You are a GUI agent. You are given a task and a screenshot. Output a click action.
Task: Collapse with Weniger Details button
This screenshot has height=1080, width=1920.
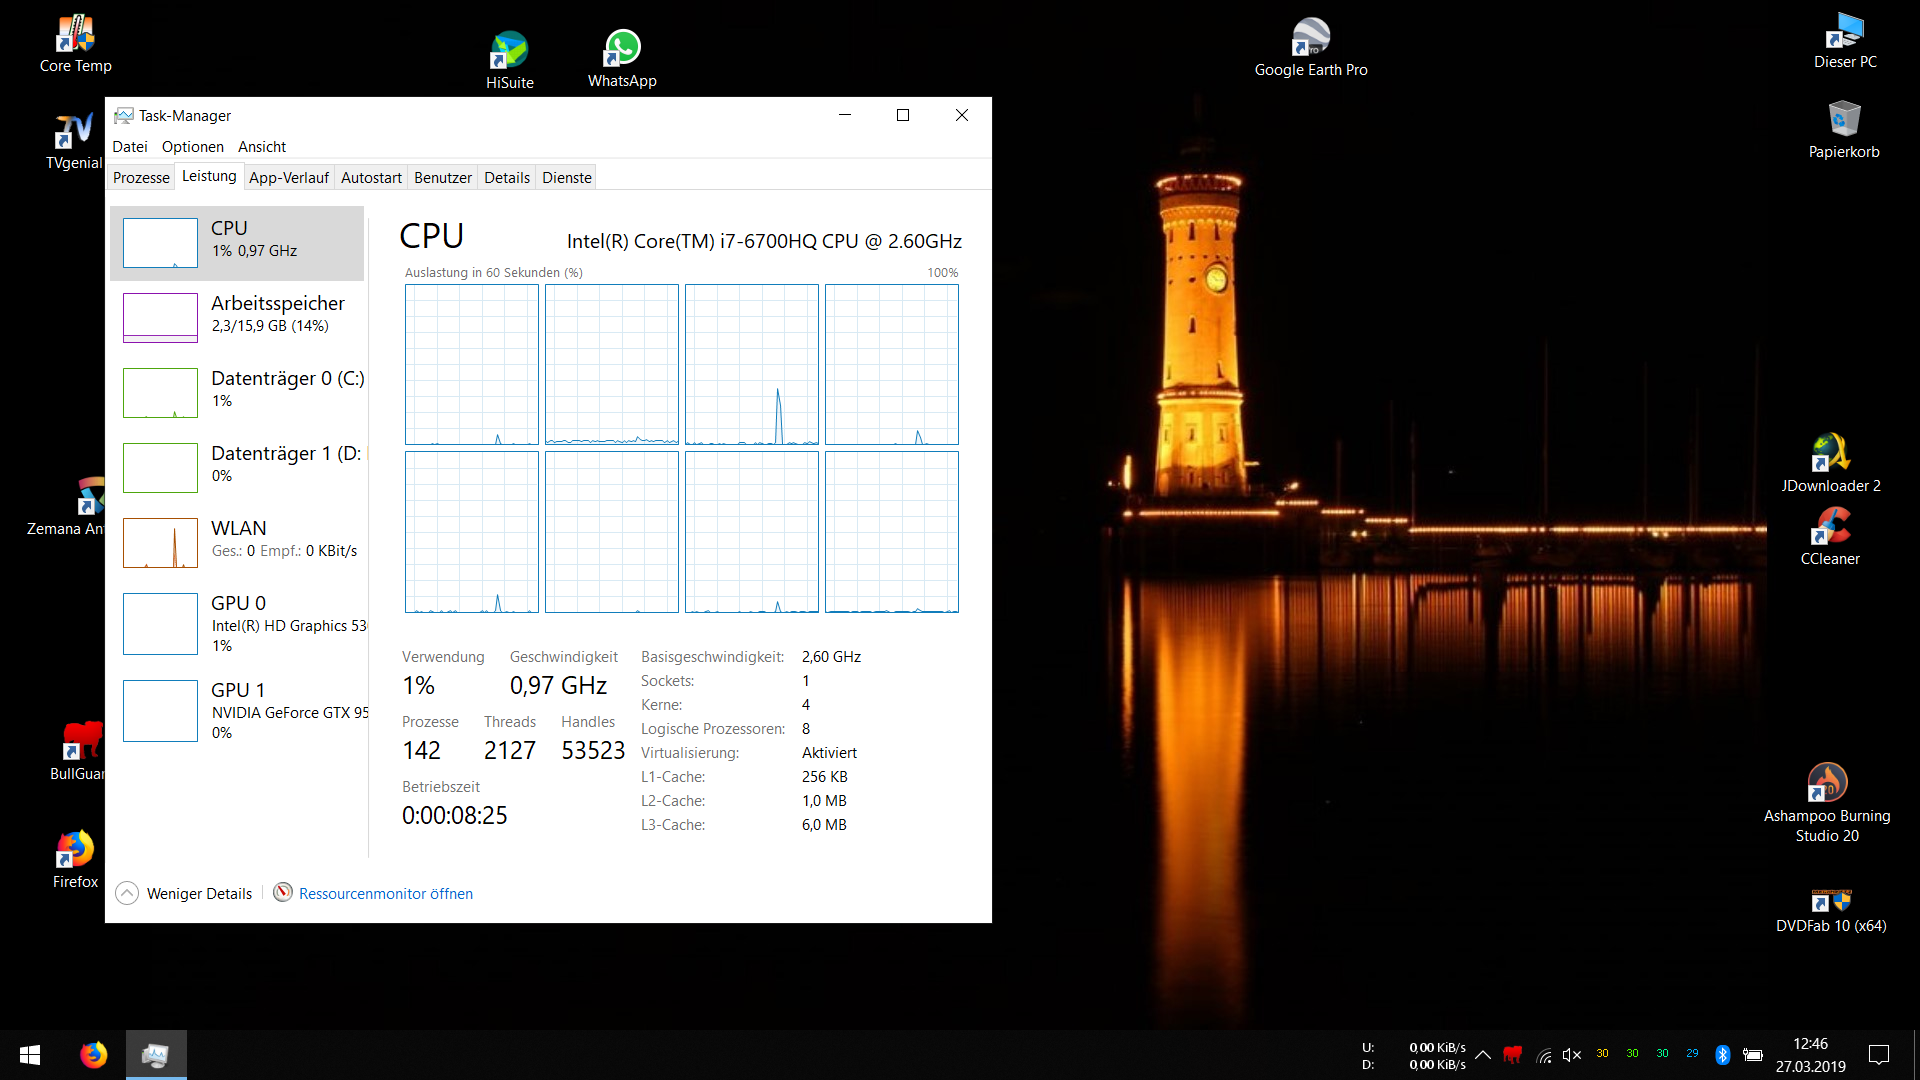[185, 893]
